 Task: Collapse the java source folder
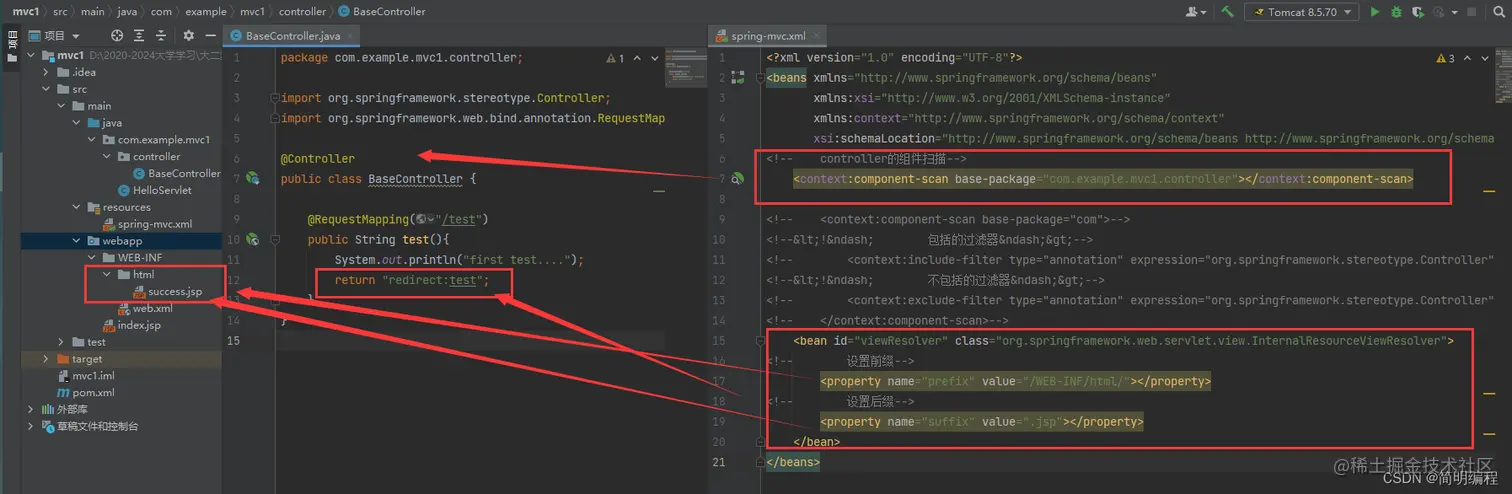click(x=76, y=123)
